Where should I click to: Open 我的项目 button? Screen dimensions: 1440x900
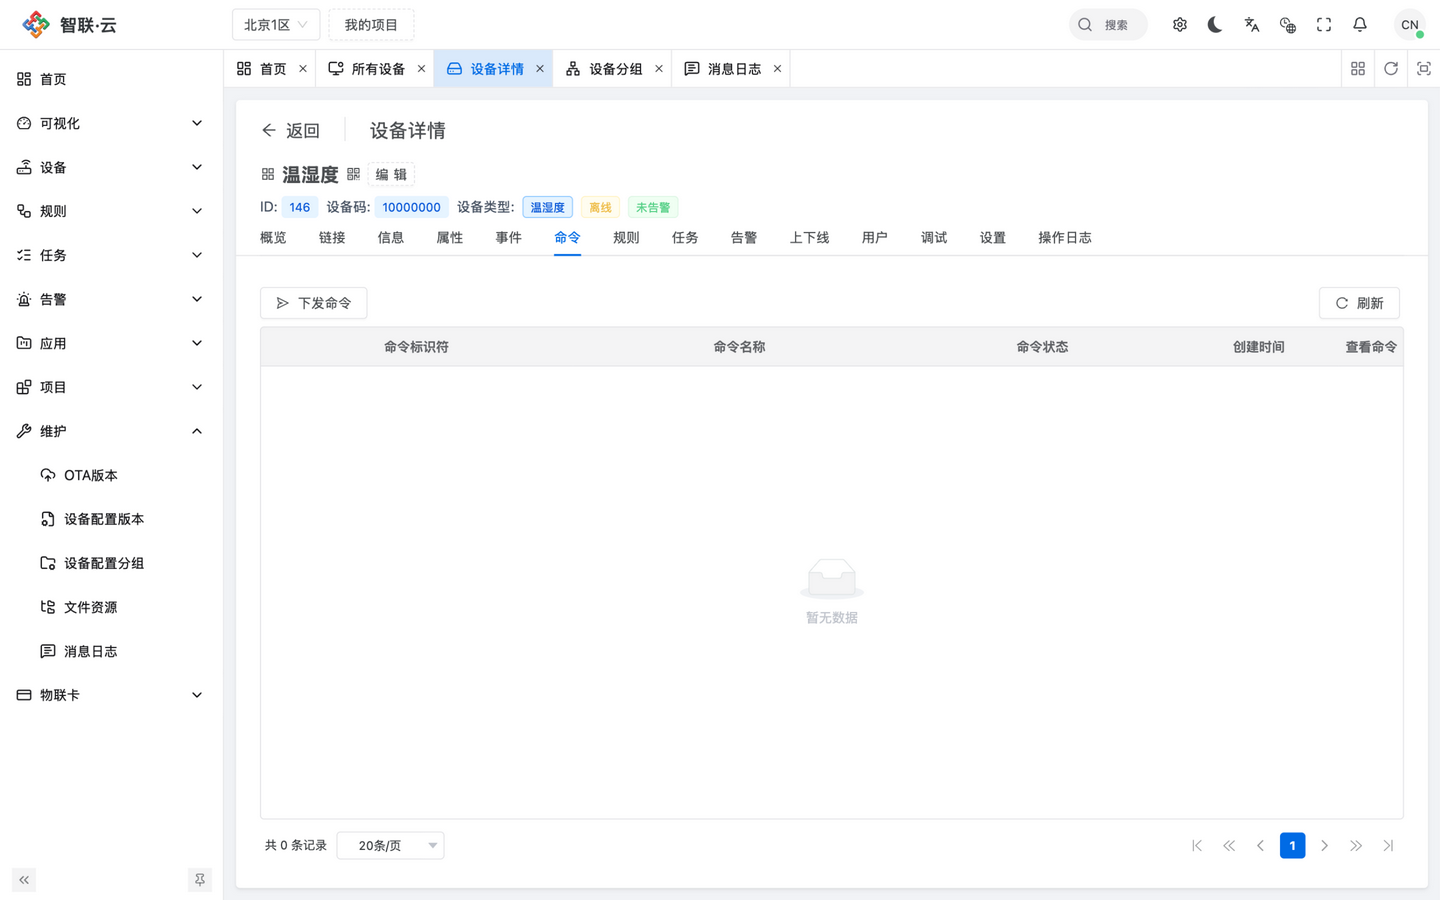(x=371, y=25)
